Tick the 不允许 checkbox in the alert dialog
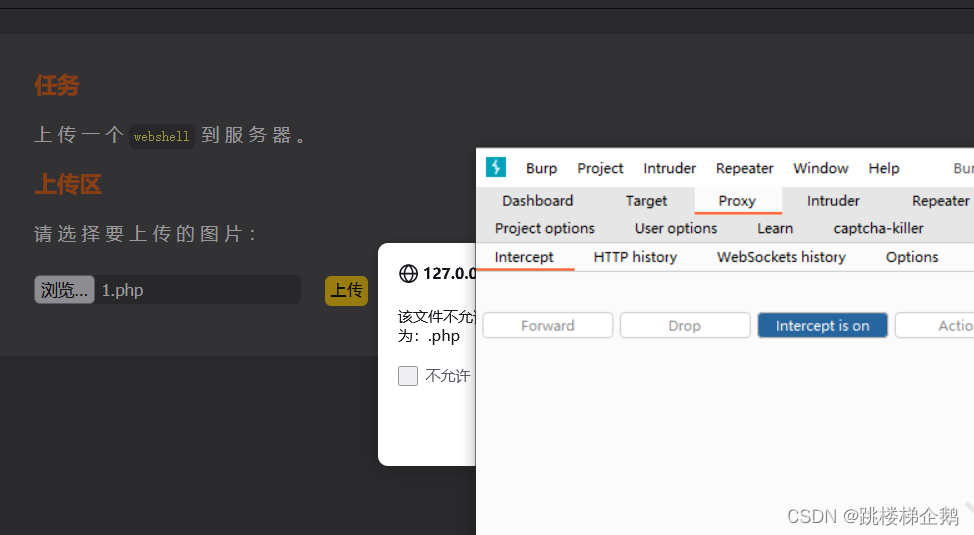Screen dimensions: 974x535 click(407, 375)
